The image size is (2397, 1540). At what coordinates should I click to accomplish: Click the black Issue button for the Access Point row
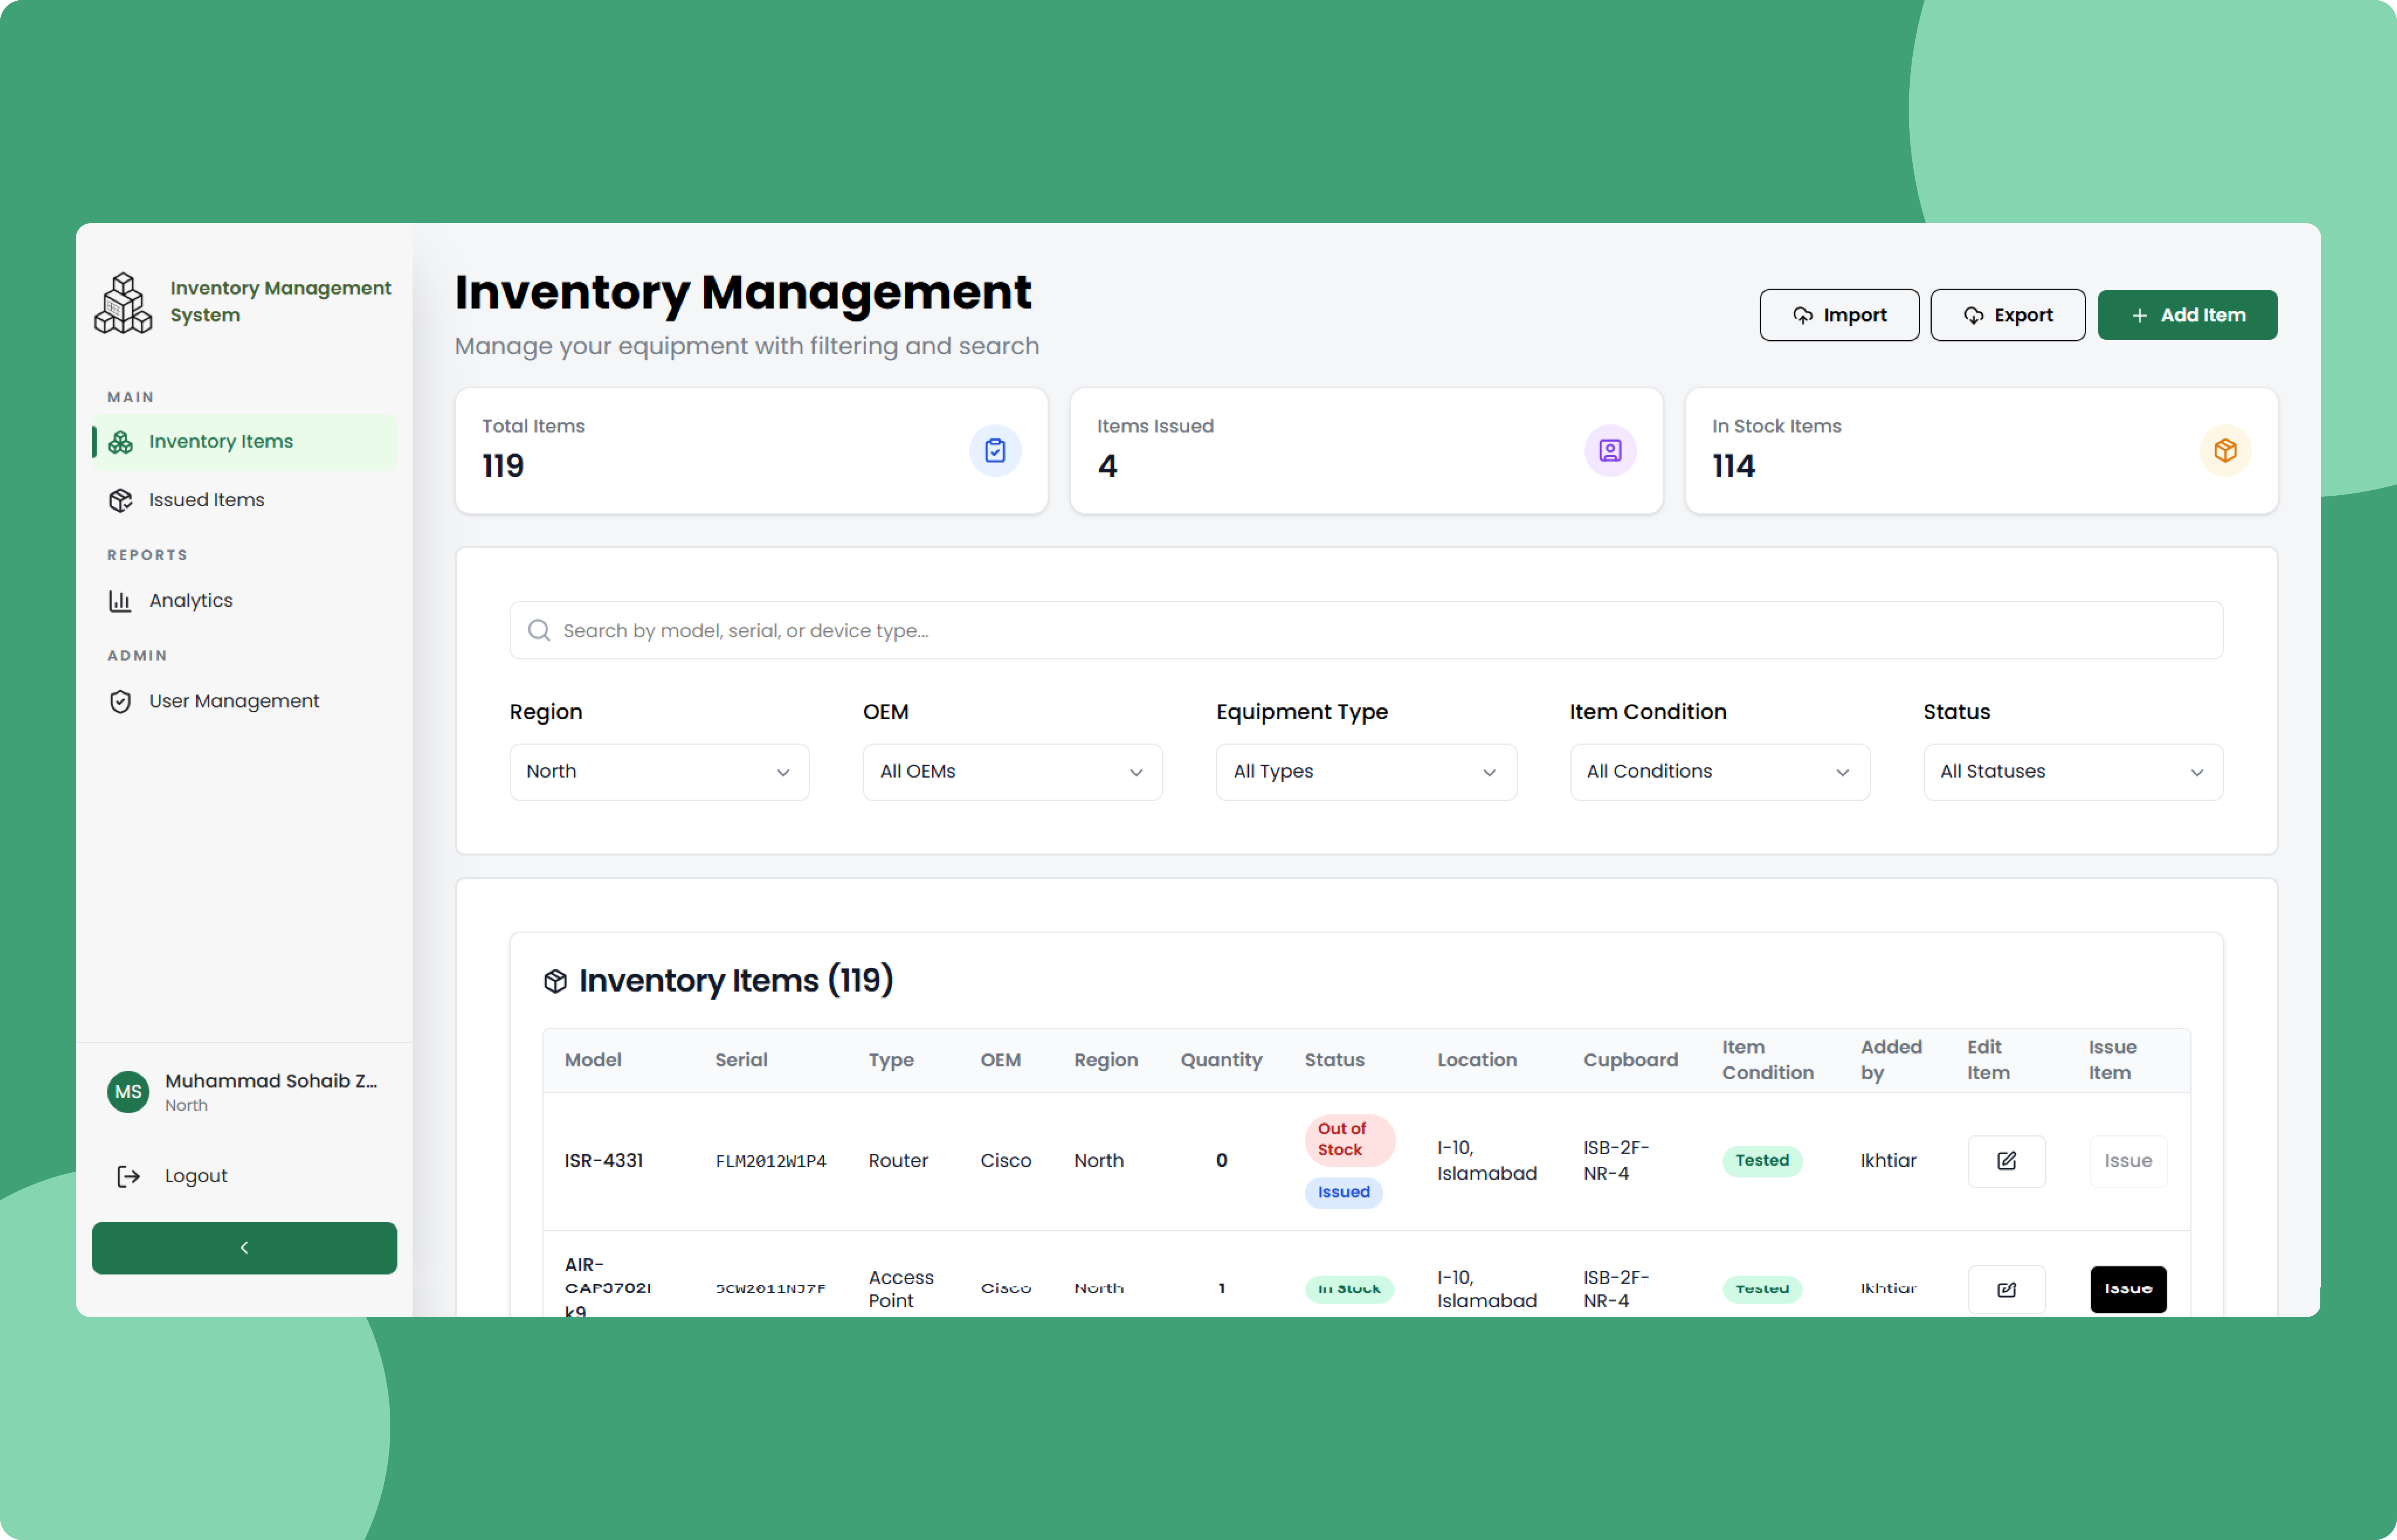(x=2128, y=1290)
